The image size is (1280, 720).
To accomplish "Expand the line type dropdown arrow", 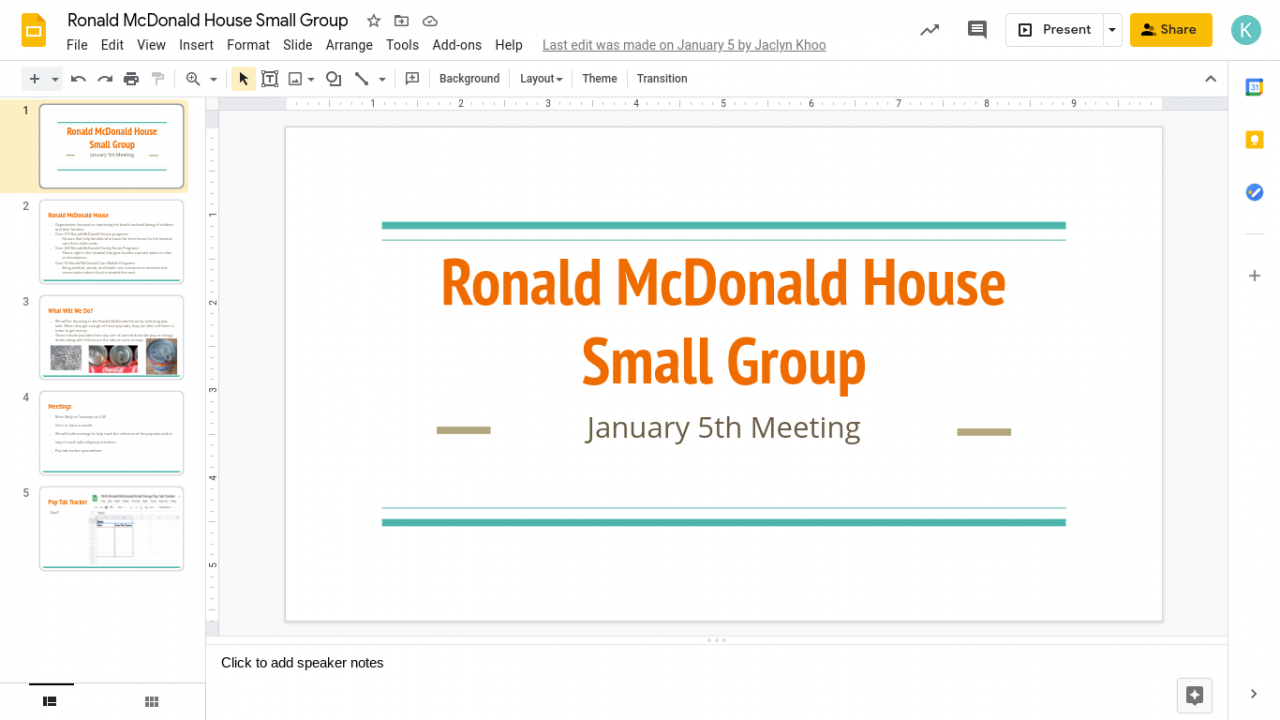I will [x=382, y=79].
